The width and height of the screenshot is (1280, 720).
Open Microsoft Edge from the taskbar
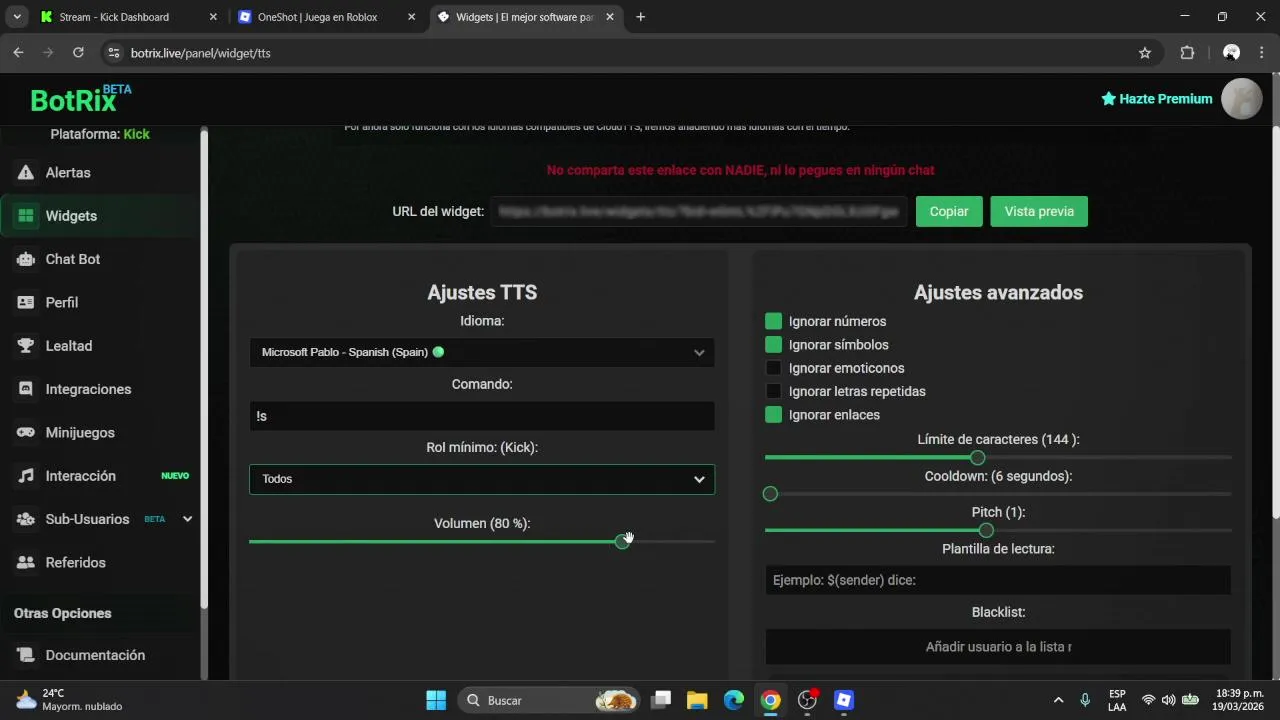(x=734, y=700)
